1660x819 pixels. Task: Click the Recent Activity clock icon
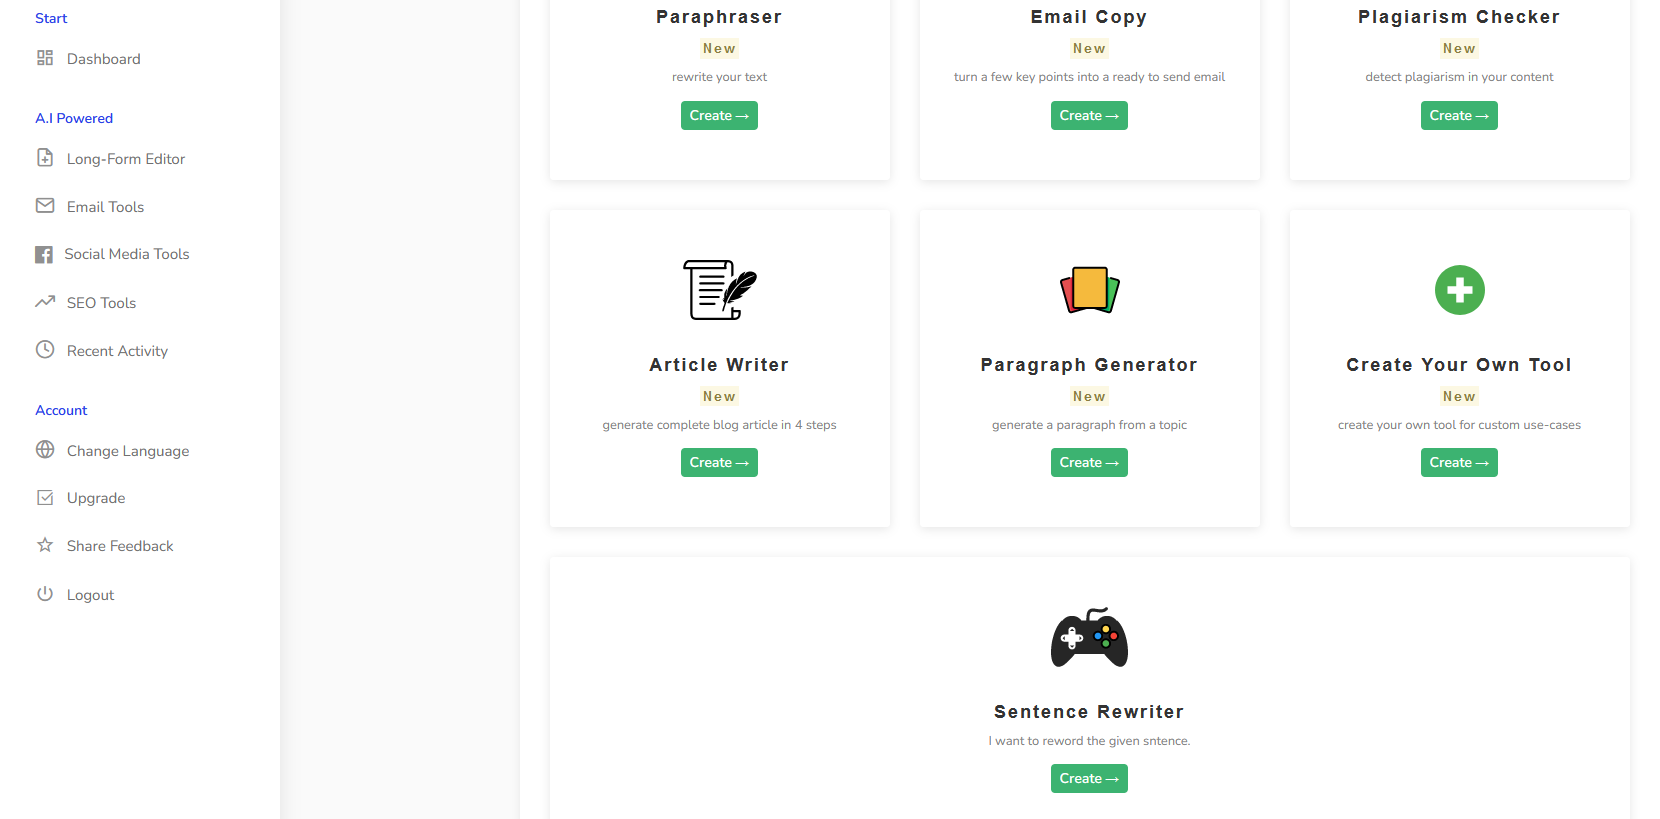(45, 350)
